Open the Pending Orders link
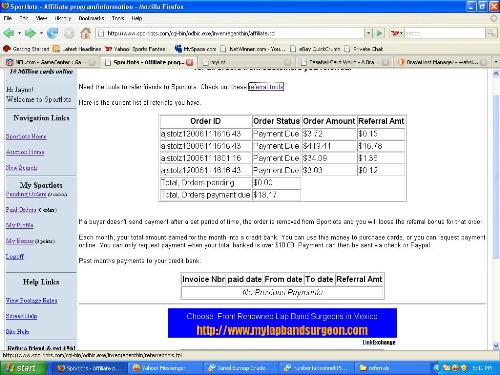Image resolution: width=500 pixels, height=375 pixels. tap(26, 194)
